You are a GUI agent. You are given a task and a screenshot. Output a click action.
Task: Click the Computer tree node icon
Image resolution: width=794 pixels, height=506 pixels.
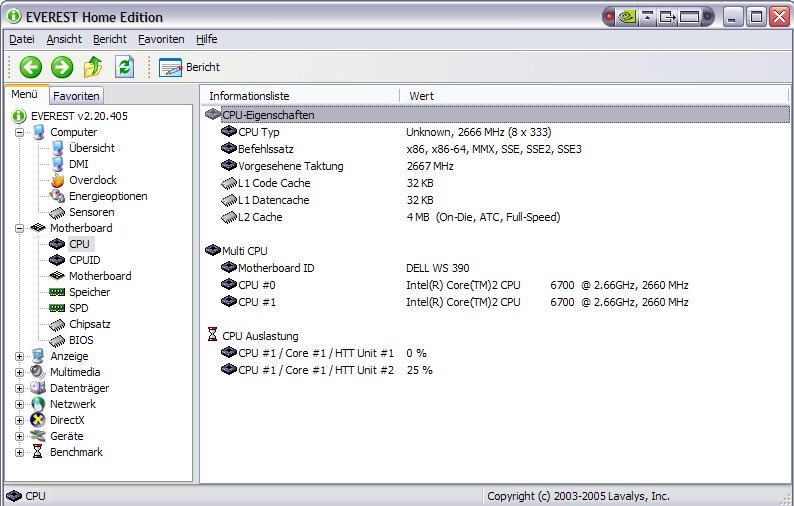point(38,132)
